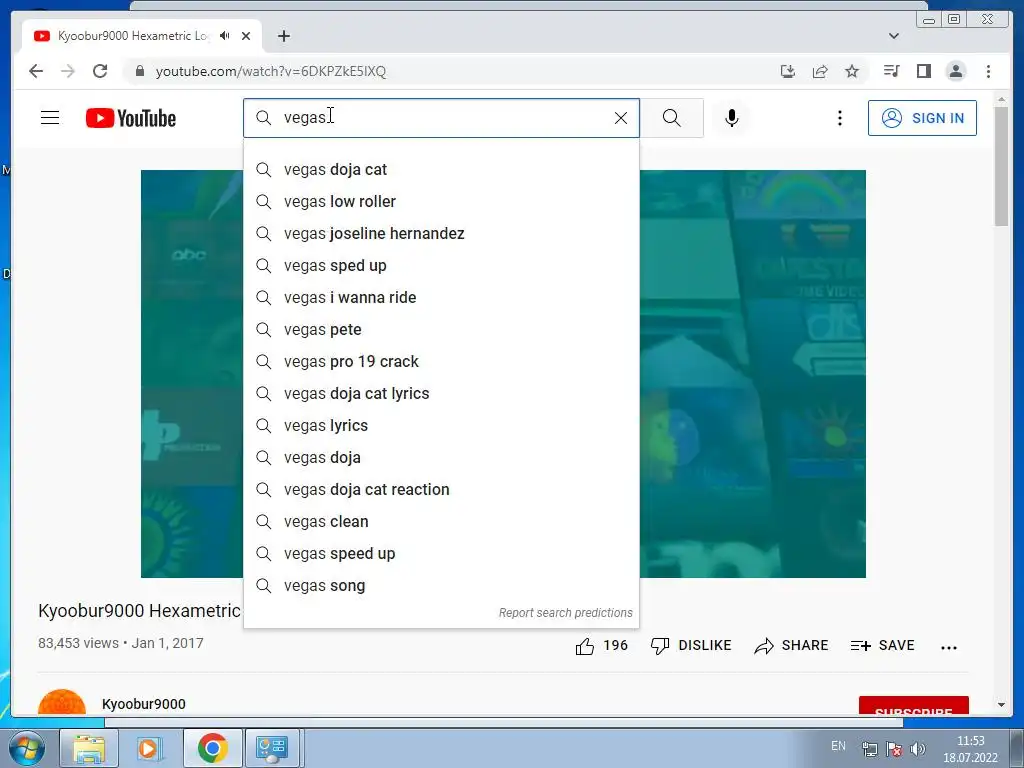Viewport: 1024px width, 768px height.
Task: Click the SHARE button
Action: (x=791, y=646)
